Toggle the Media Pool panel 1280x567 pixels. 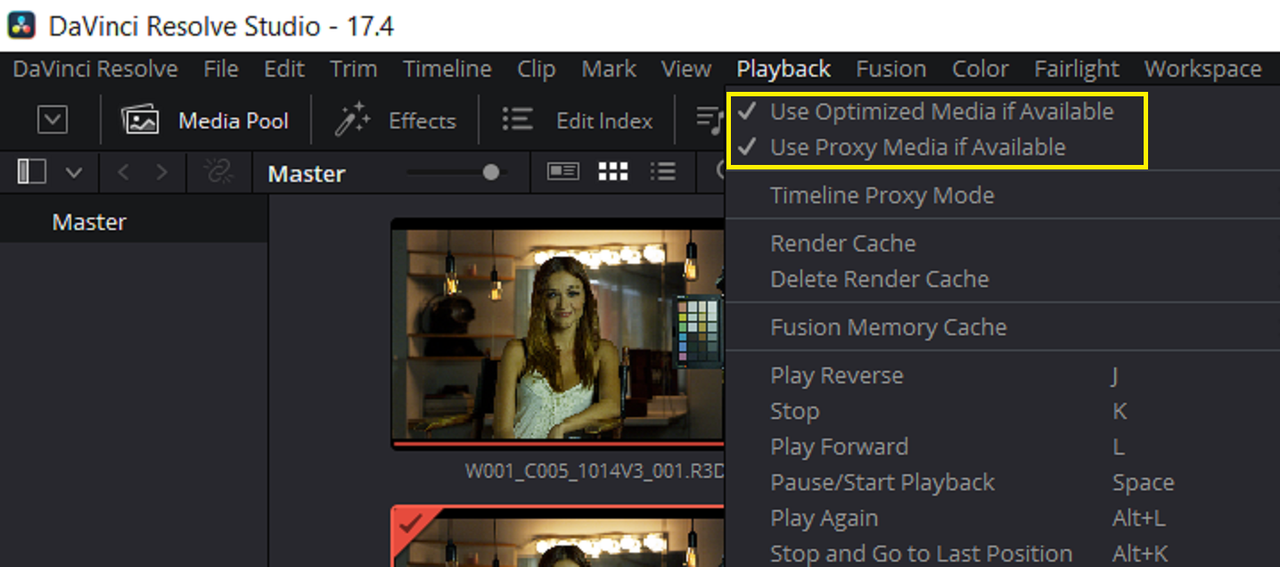[205, 121]
